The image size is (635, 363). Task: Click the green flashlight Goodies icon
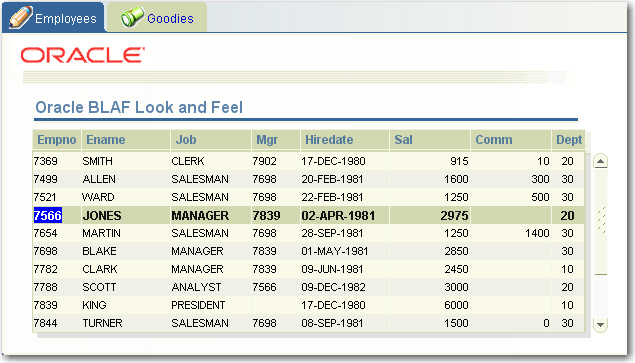coord(132,17)
